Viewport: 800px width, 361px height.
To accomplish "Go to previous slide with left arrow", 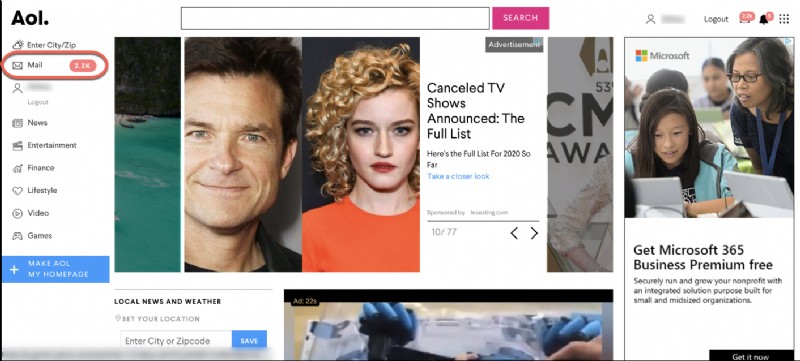I will pos(514,234).
